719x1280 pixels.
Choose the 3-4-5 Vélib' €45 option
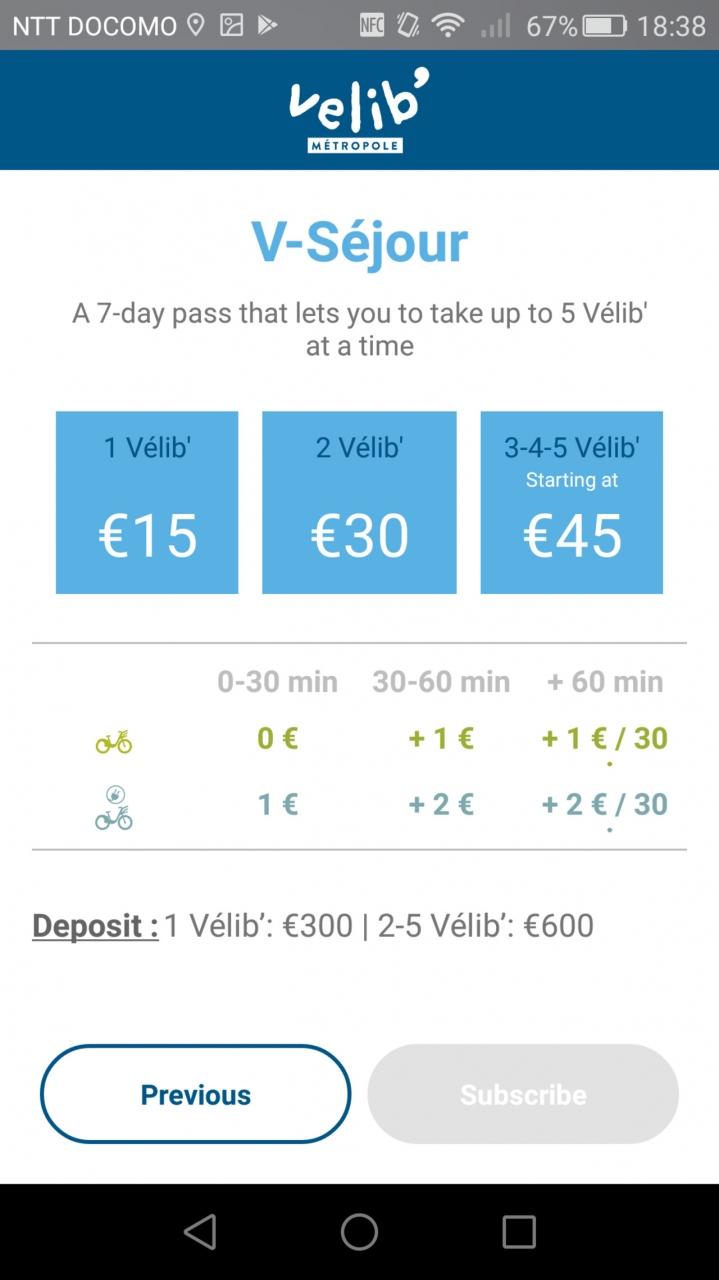(571, 502)
